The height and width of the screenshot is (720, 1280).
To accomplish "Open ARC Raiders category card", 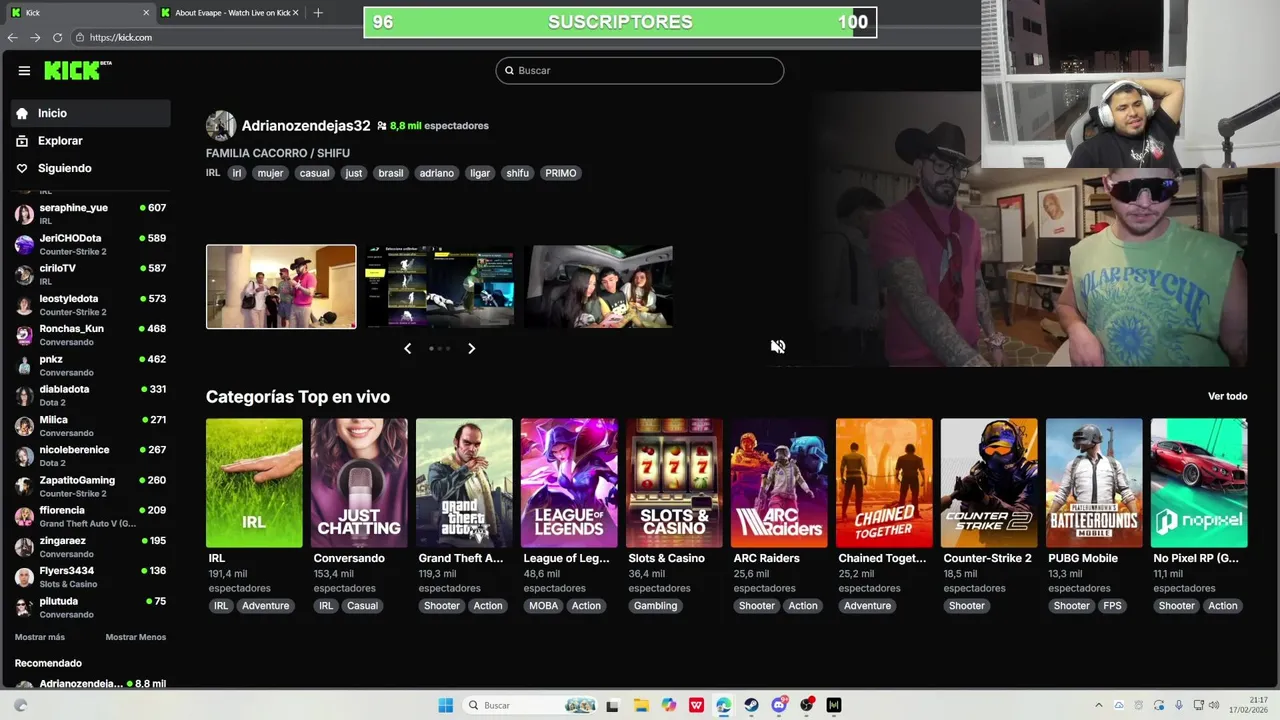I will (x=779, y=483).
